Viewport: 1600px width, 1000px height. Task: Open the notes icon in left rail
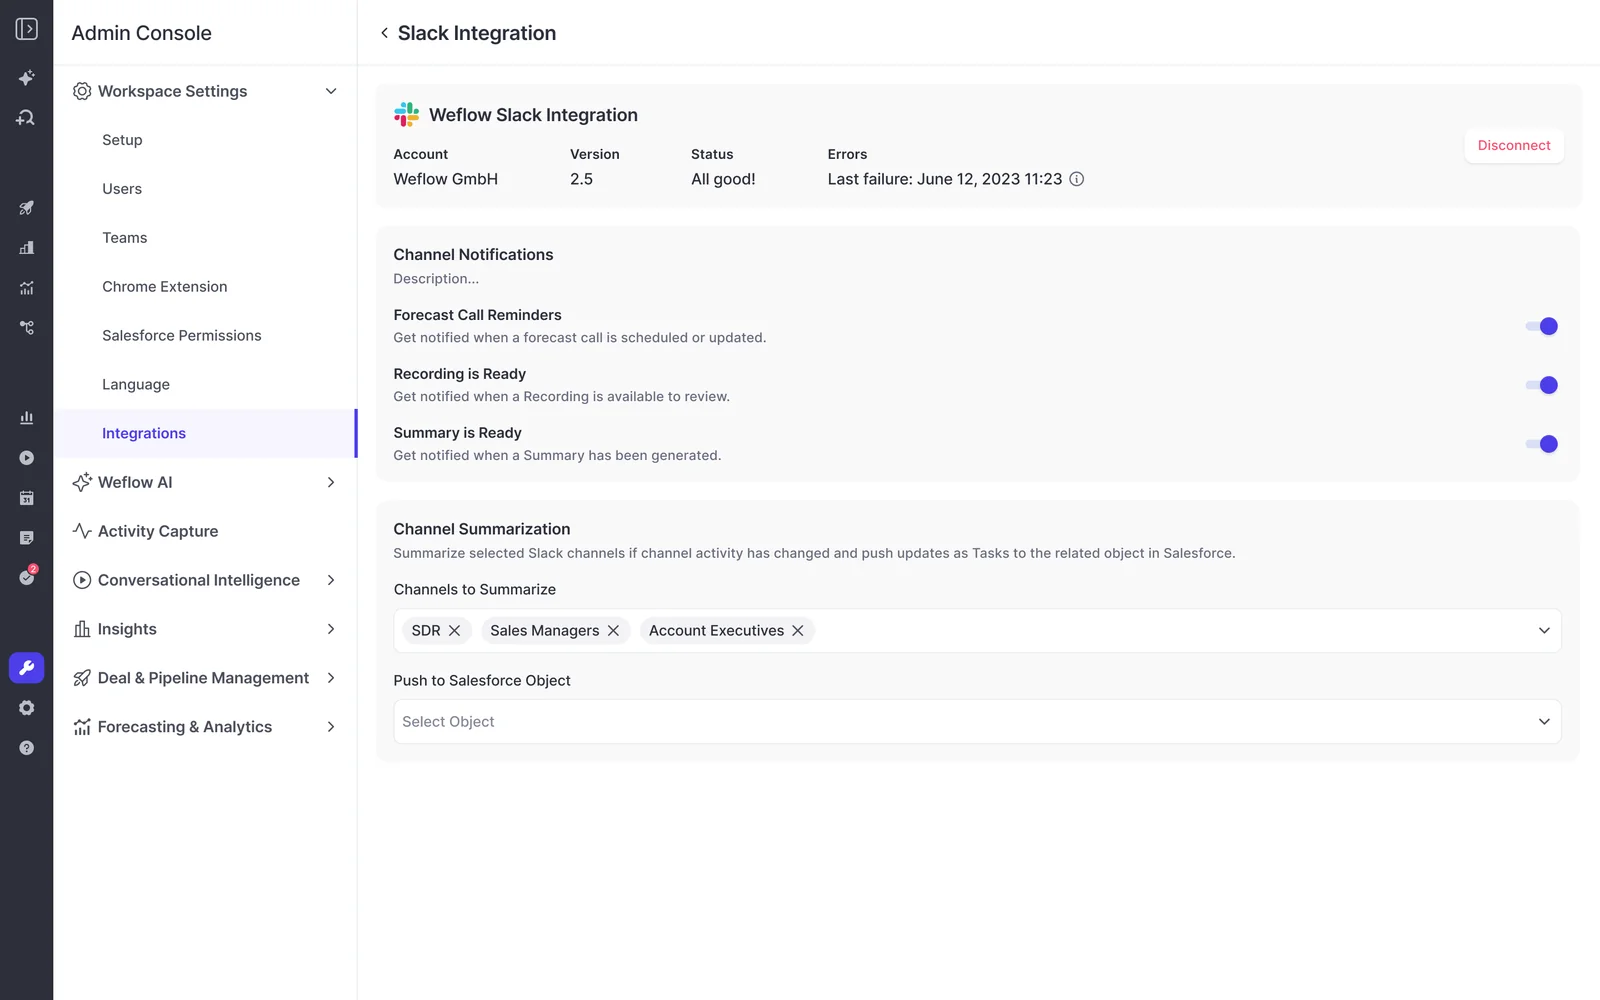[27, 538]
